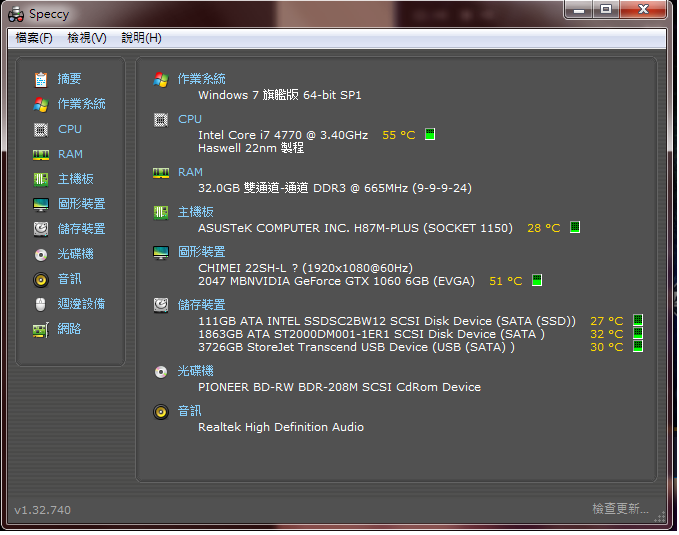Select the RAM label in the sidebar
The image size is (679, 535).
click(70, 154)
